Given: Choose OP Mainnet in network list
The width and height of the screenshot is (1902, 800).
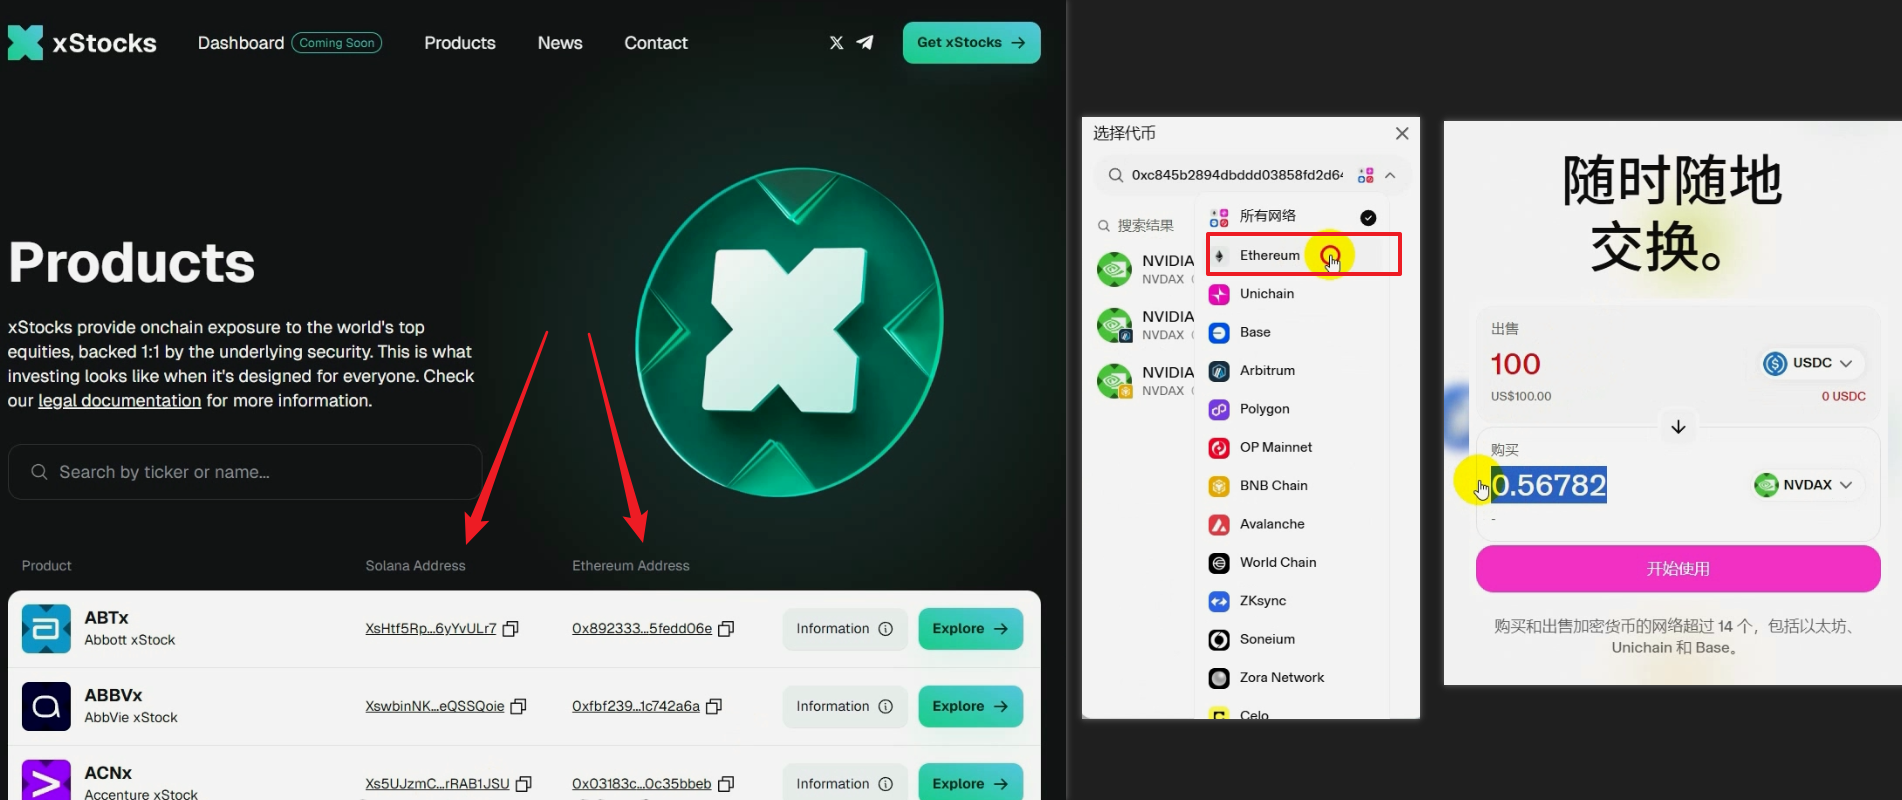Looking at the screenshot, I should click(x=1294, y=448).
